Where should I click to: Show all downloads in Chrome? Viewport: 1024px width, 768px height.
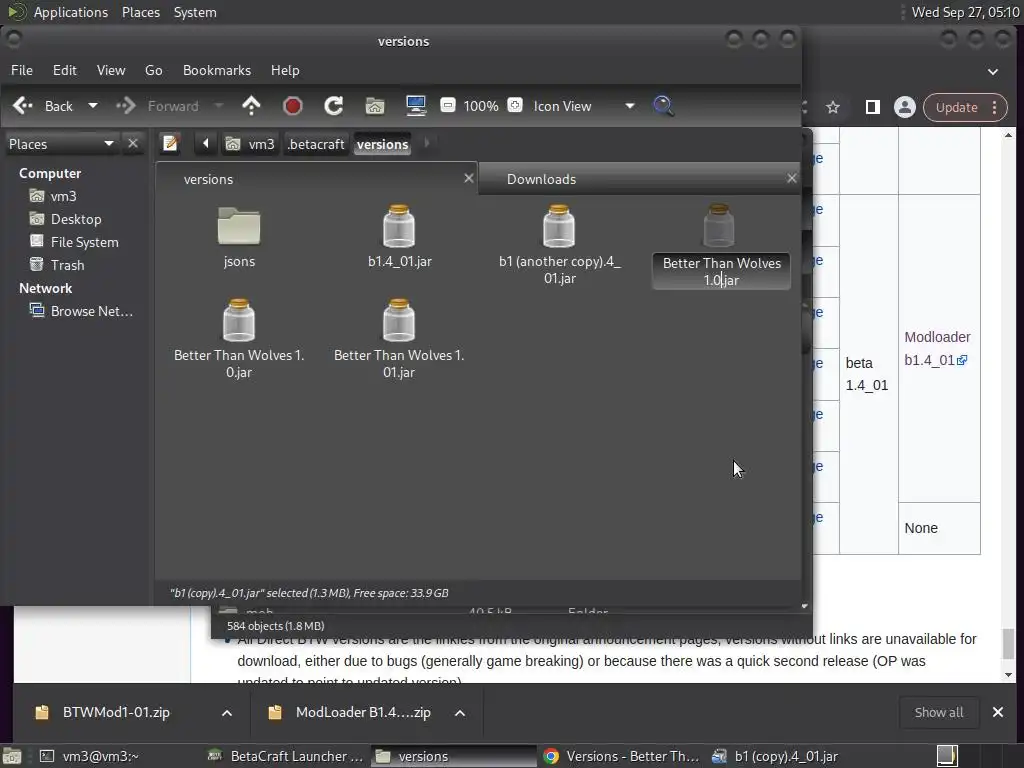(938, 712)
